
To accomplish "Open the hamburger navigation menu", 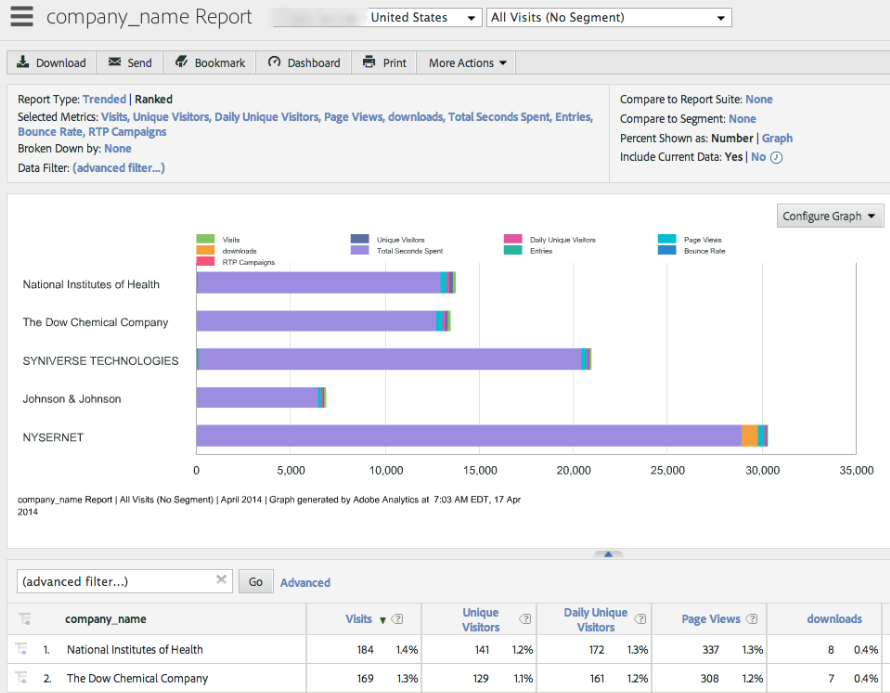I will 22,18.
